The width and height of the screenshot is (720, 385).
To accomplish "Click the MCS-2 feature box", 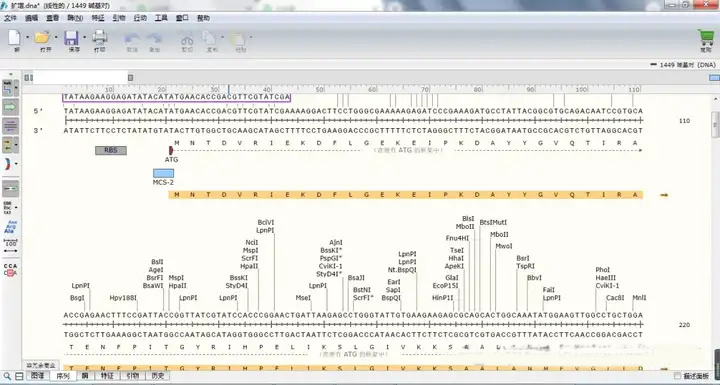I will click(163, 173).
